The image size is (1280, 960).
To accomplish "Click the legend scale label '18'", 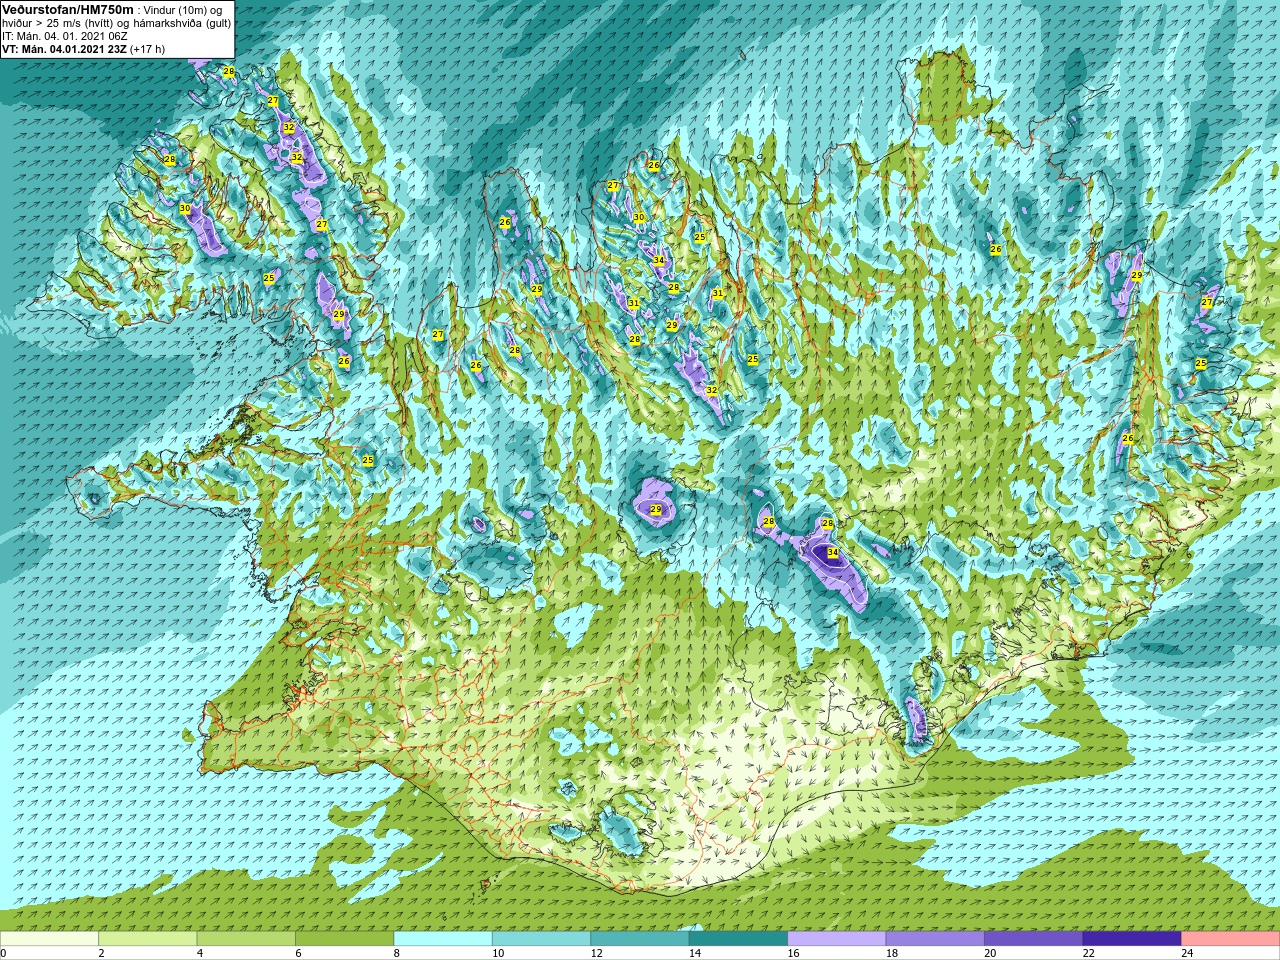I will pyautogui.click(x=892, y=953).
